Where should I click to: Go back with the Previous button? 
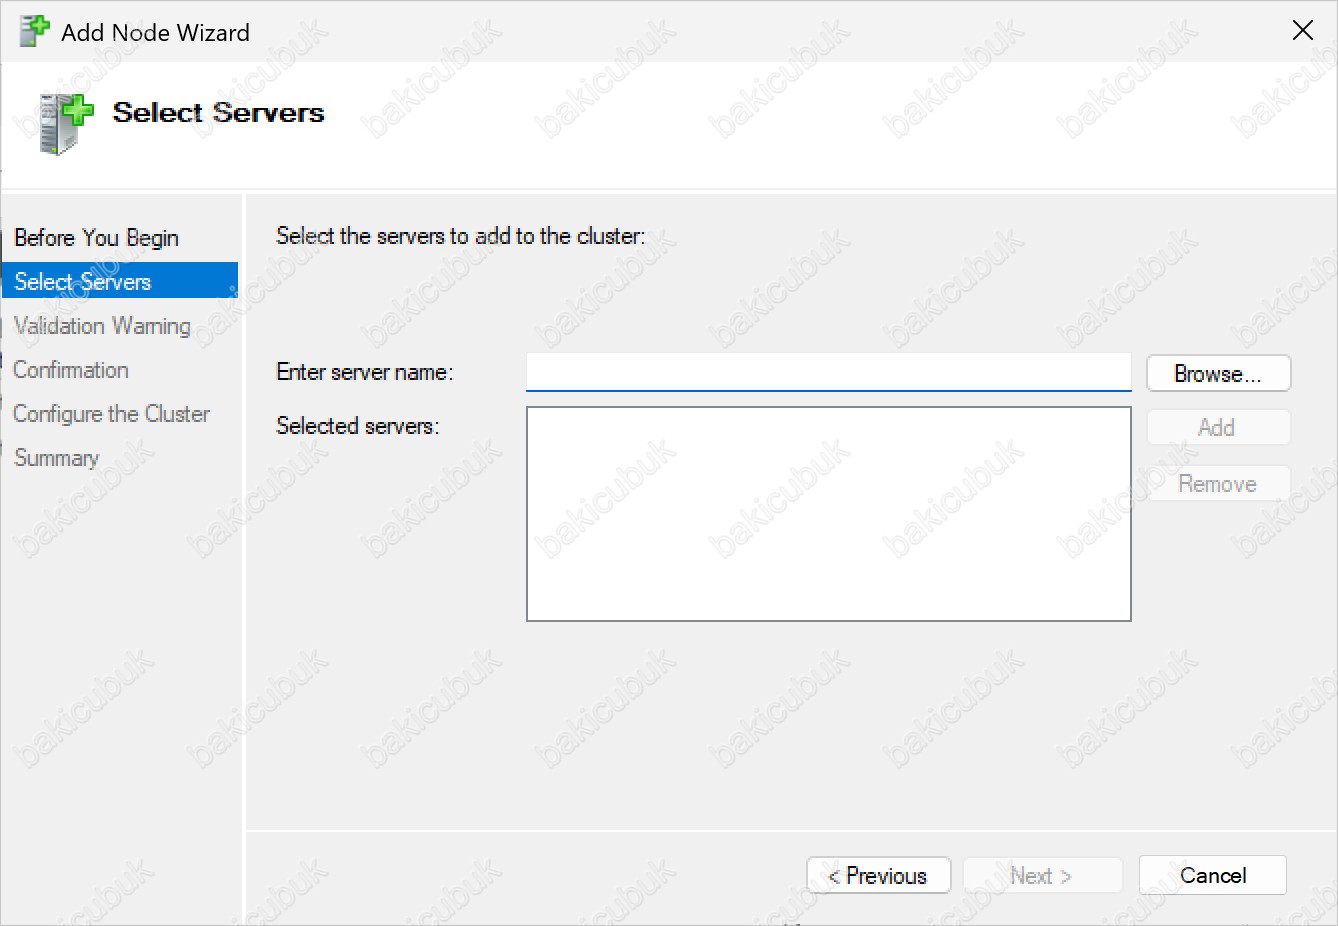878,876
